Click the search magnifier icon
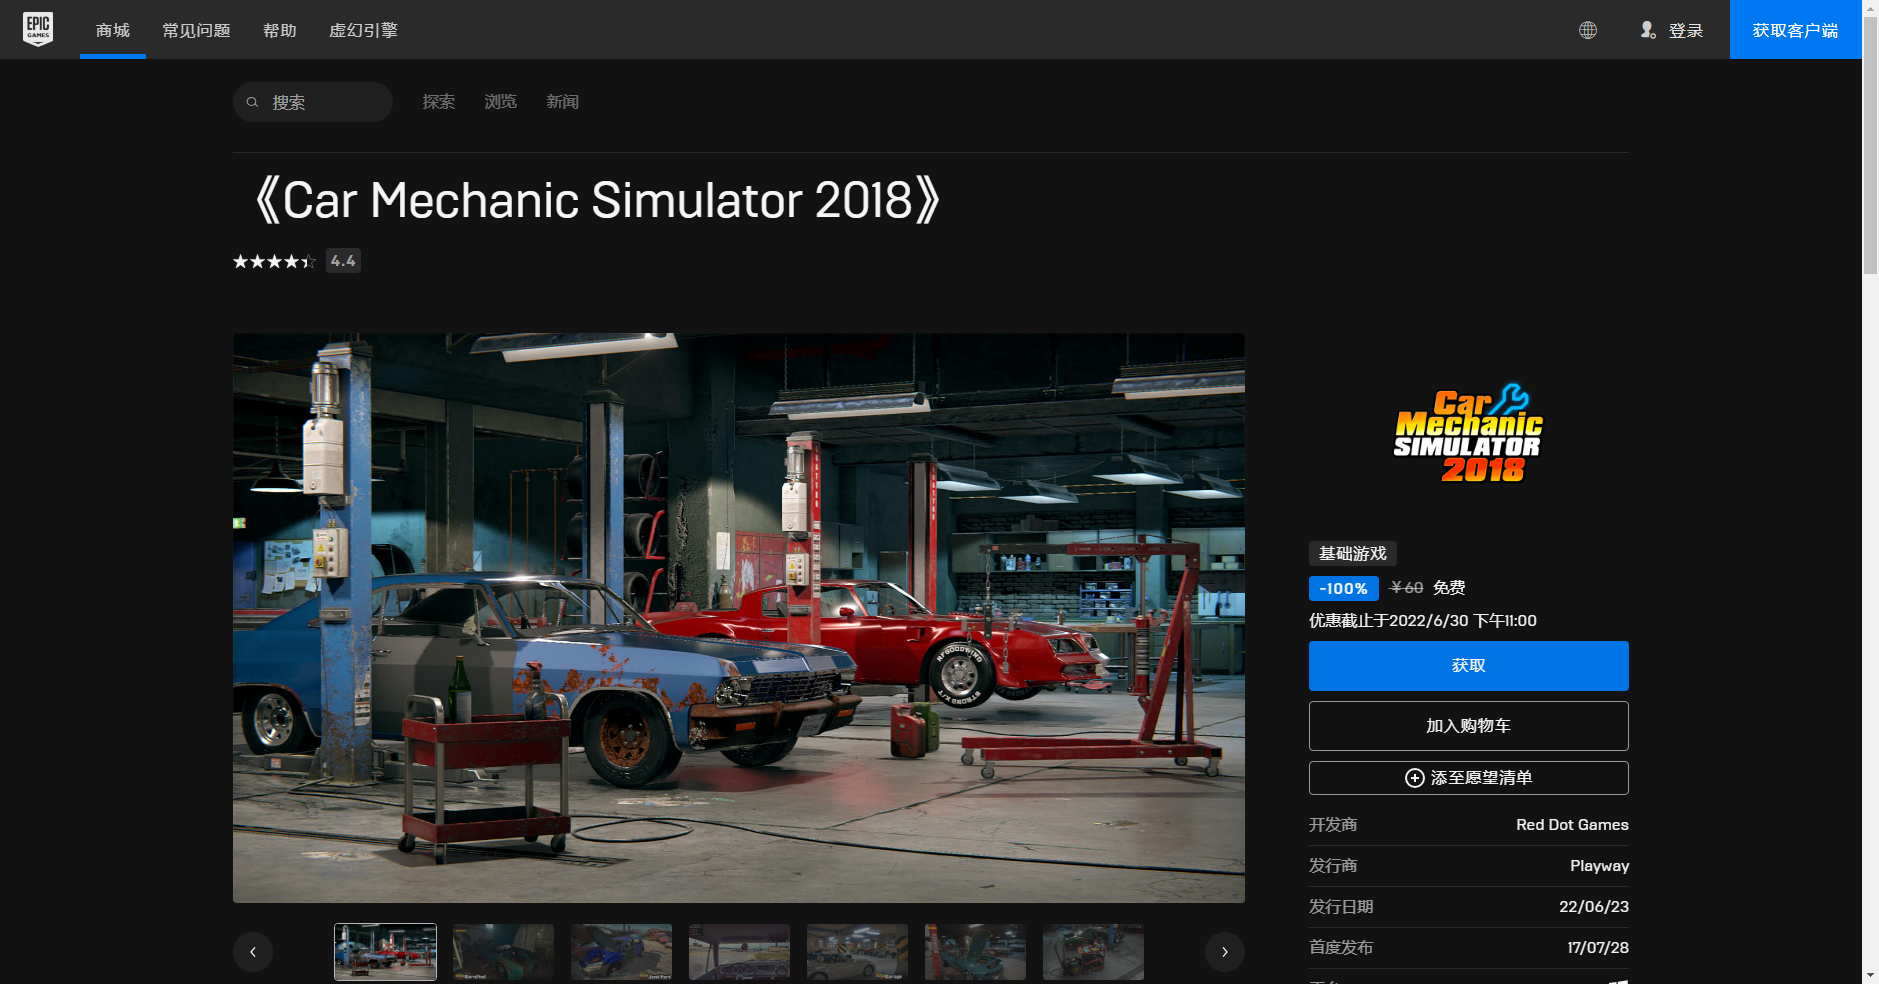The height and width of the screenshot is (984, 1879). point(253,102)
